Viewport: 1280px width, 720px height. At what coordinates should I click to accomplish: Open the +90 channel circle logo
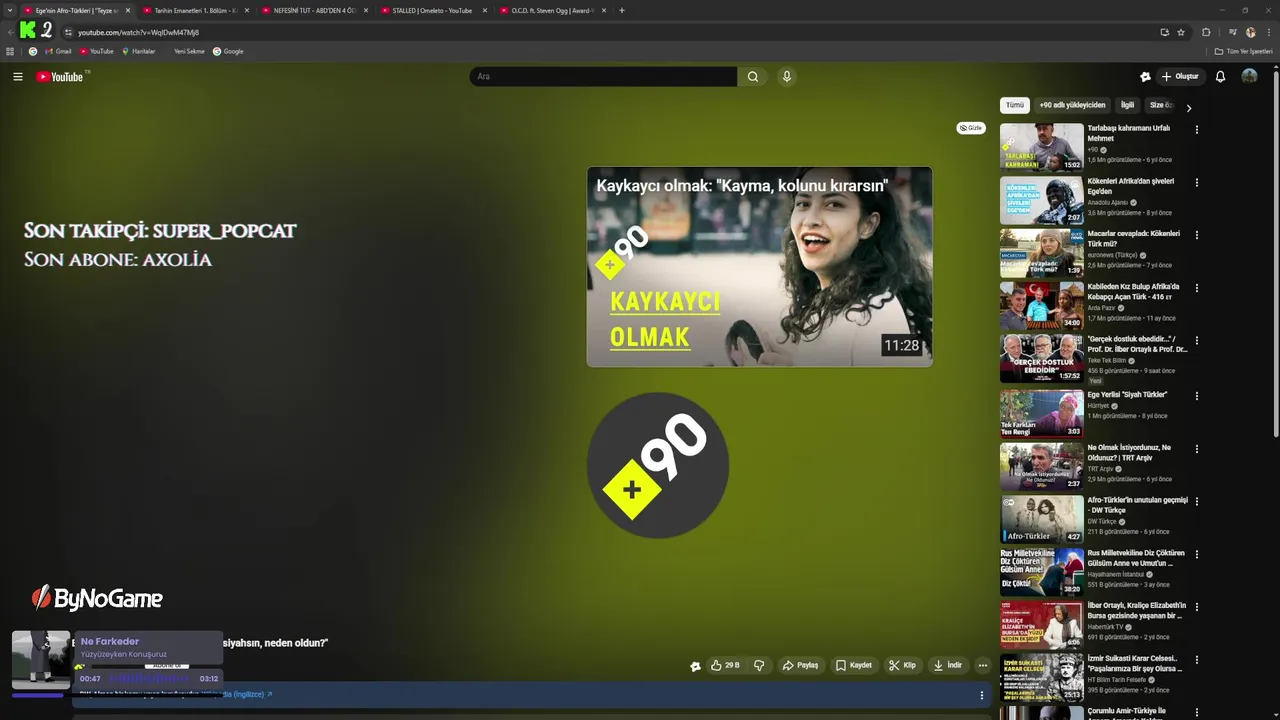point(657,465)
